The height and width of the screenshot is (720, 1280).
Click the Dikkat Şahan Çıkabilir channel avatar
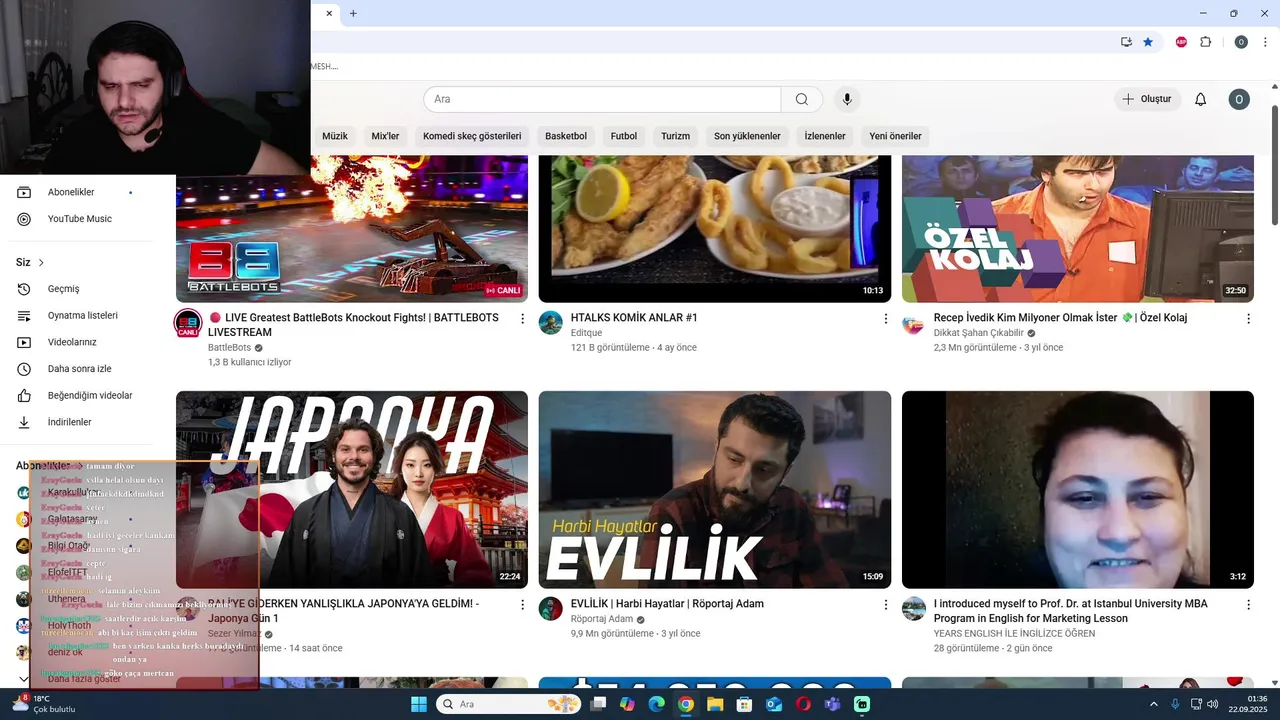click(x=914, y=323)
